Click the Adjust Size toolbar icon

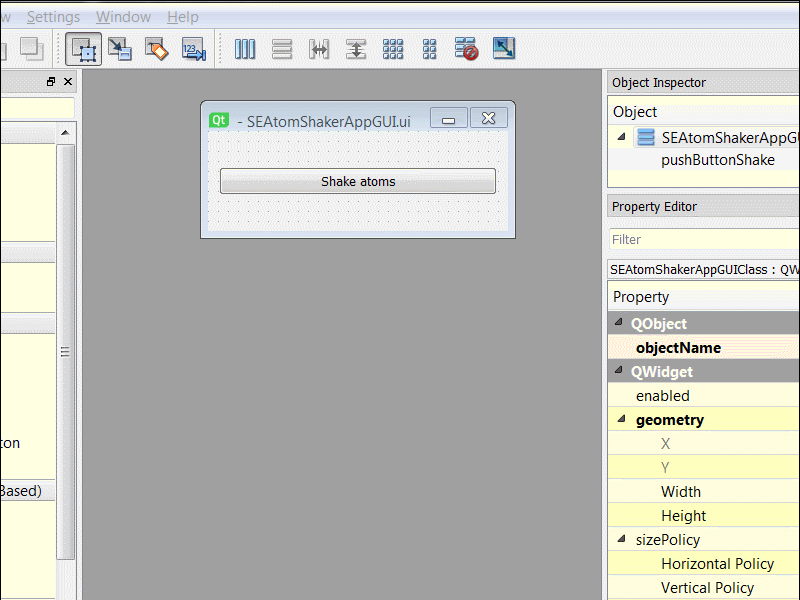(x=504, y=48)
